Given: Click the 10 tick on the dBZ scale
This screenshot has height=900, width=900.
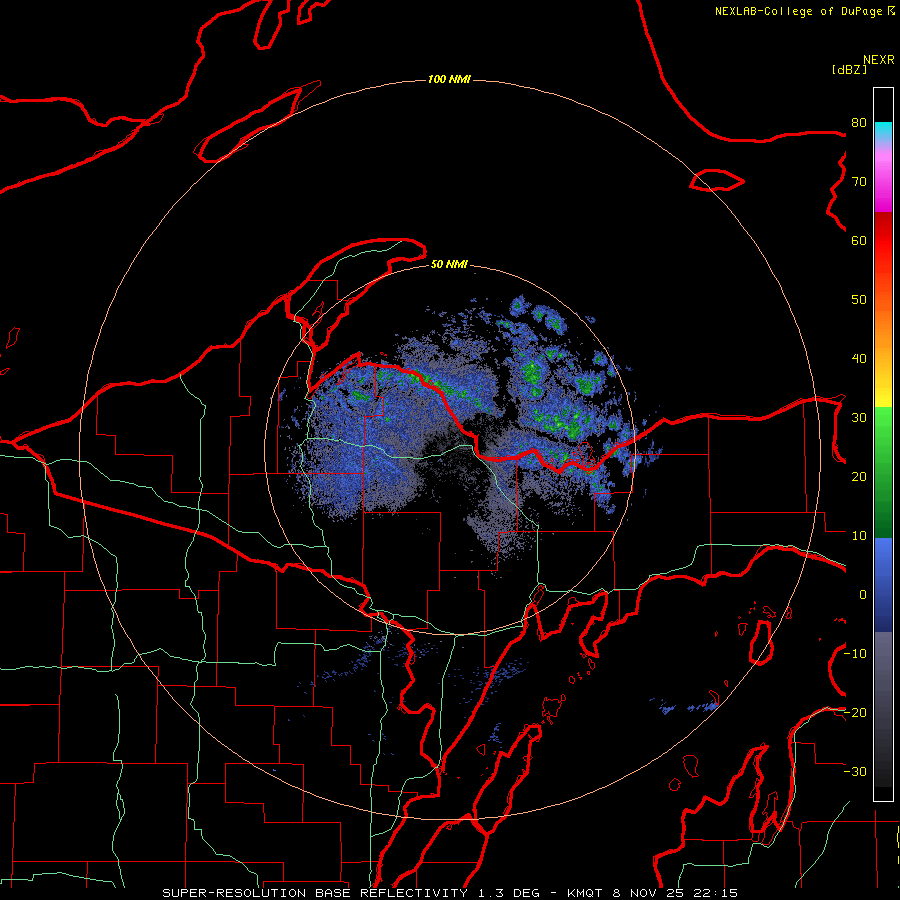Looking at the screenshot, I should [x=859, y=536].
